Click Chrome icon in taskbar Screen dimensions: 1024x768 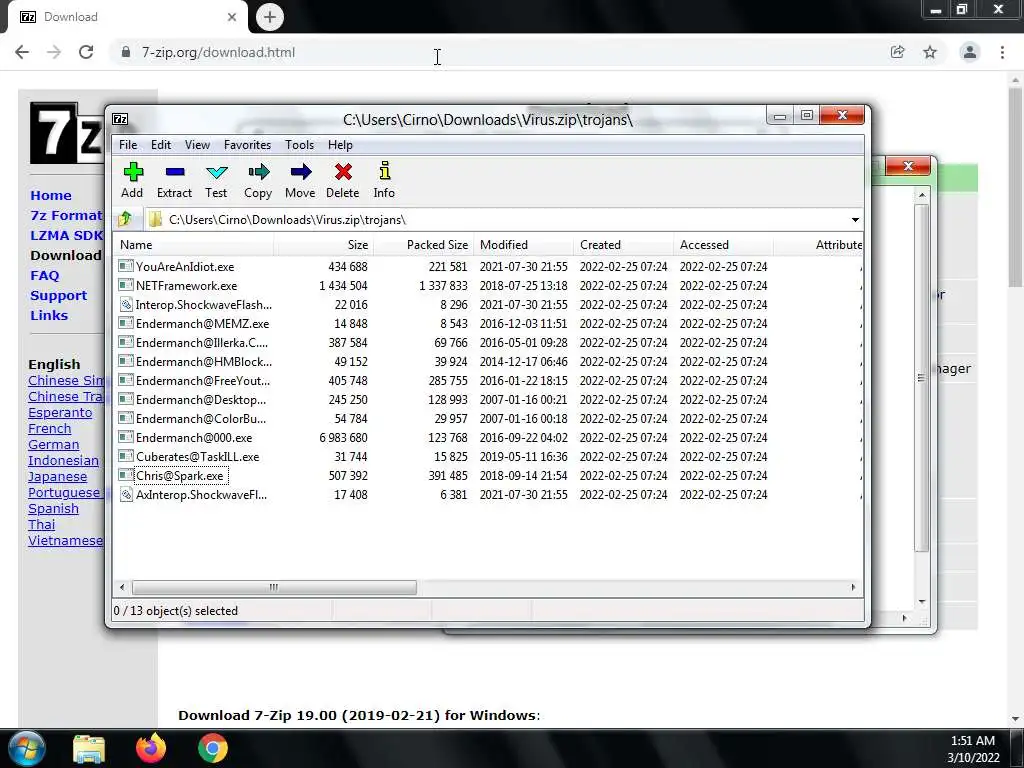tap(213, 748)
